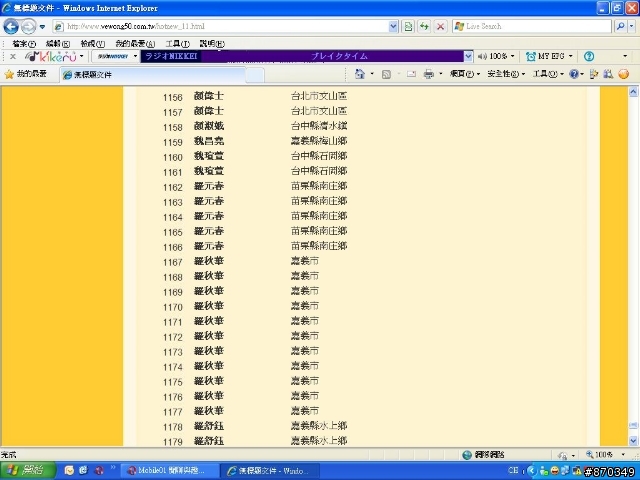
Task: Click the RSS feeds icon
Action: (x=386, y=74)
